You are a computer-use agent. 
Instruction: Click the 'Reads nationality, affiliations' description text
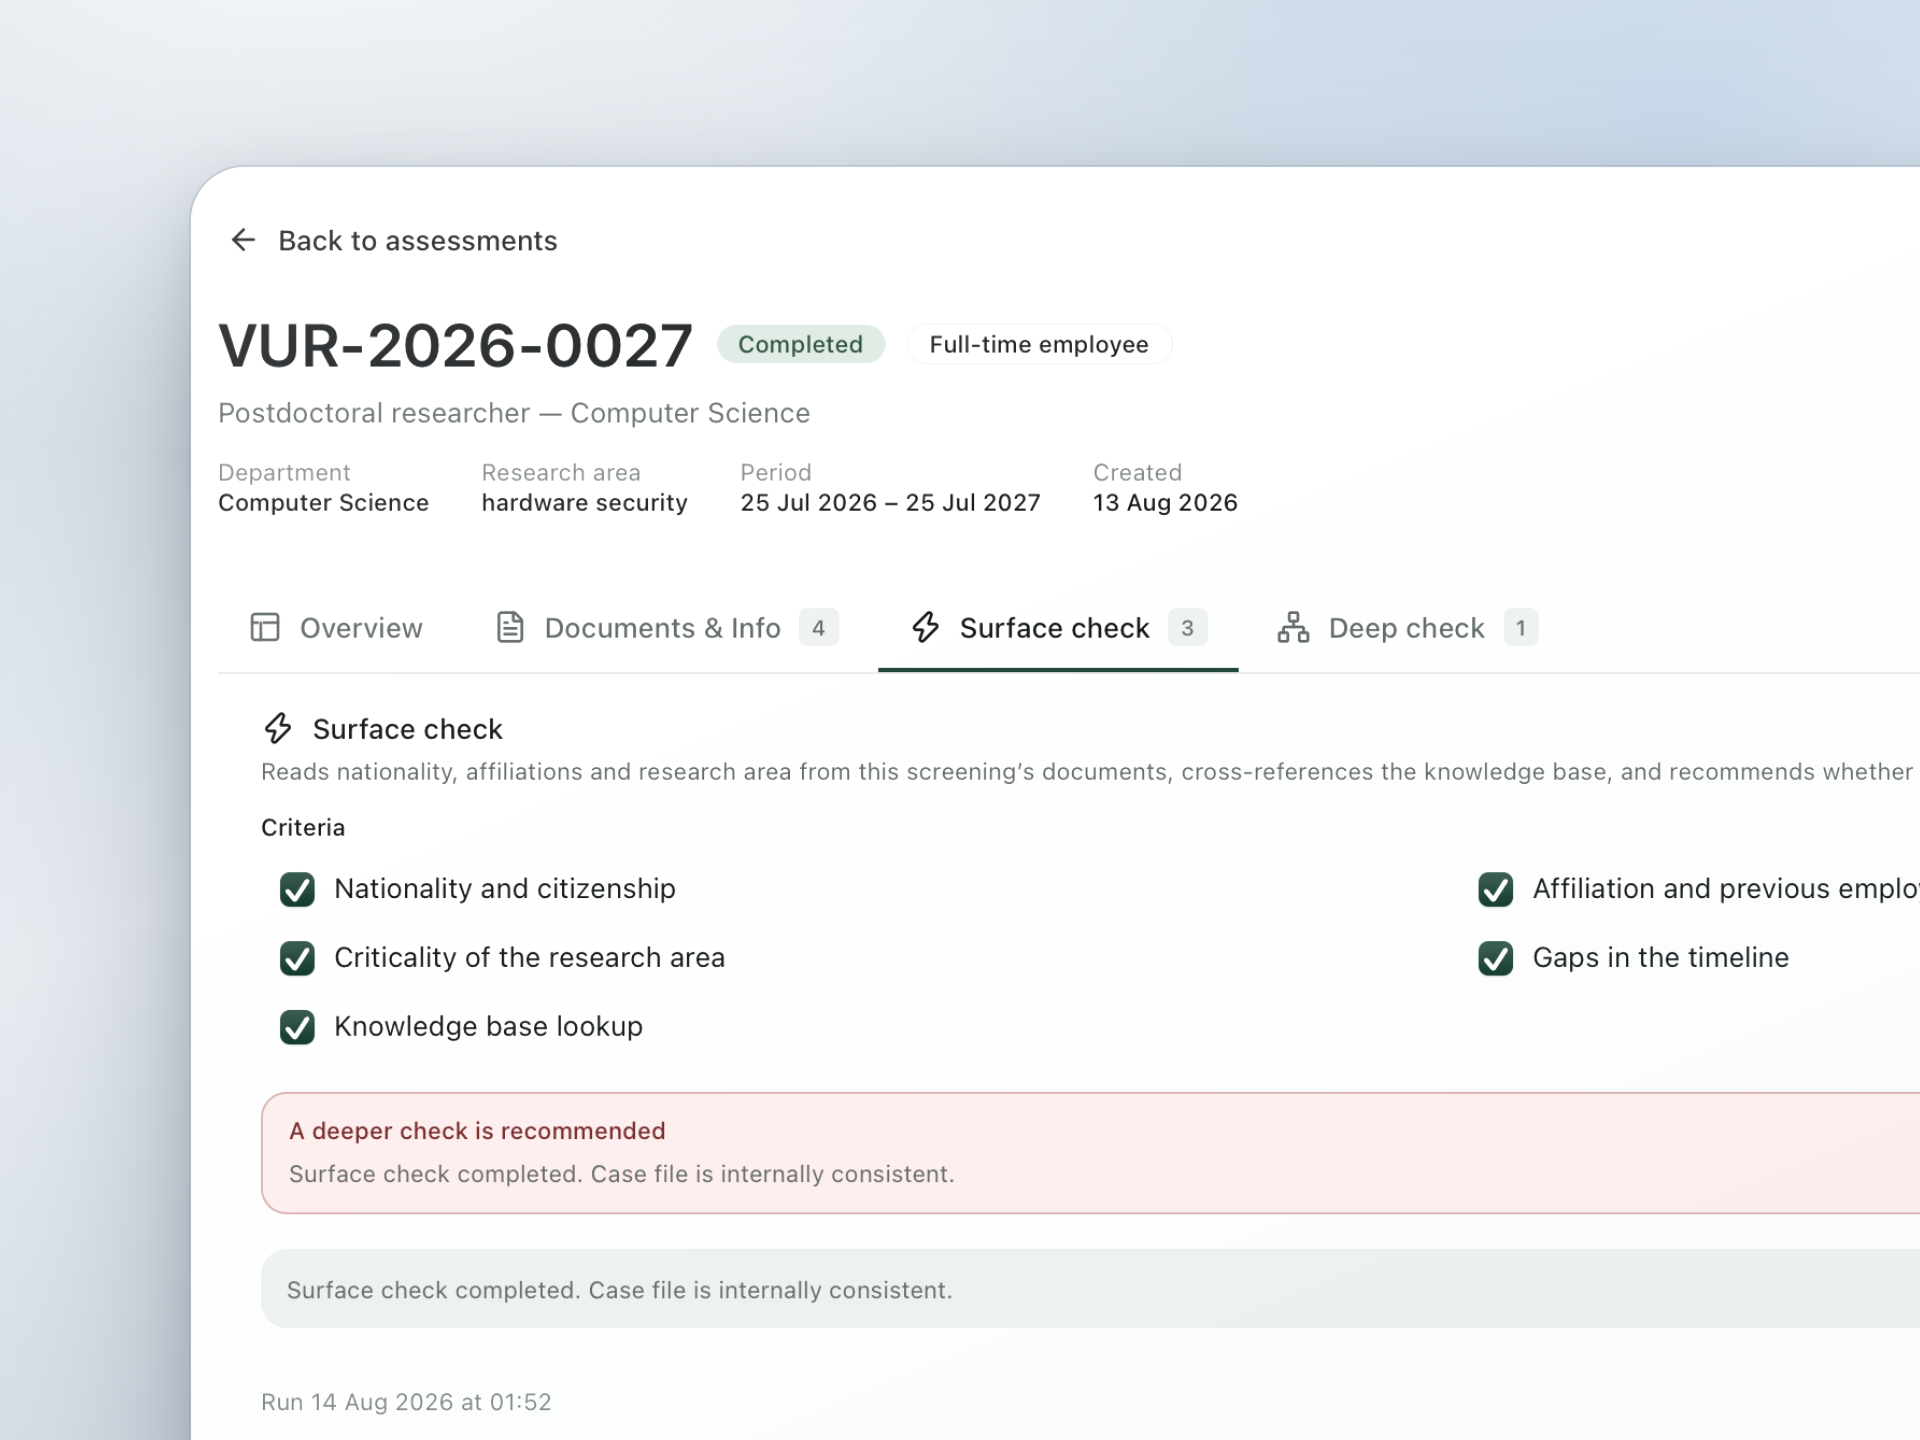(1088, 772)
